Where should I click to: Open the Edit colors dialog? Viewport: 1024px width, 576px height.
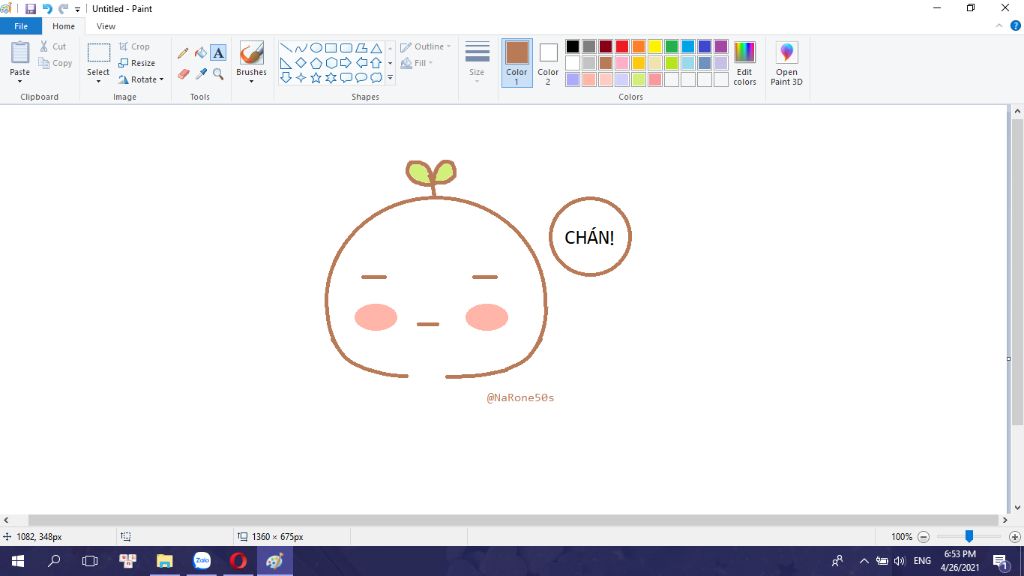click(x=744, y=63)
